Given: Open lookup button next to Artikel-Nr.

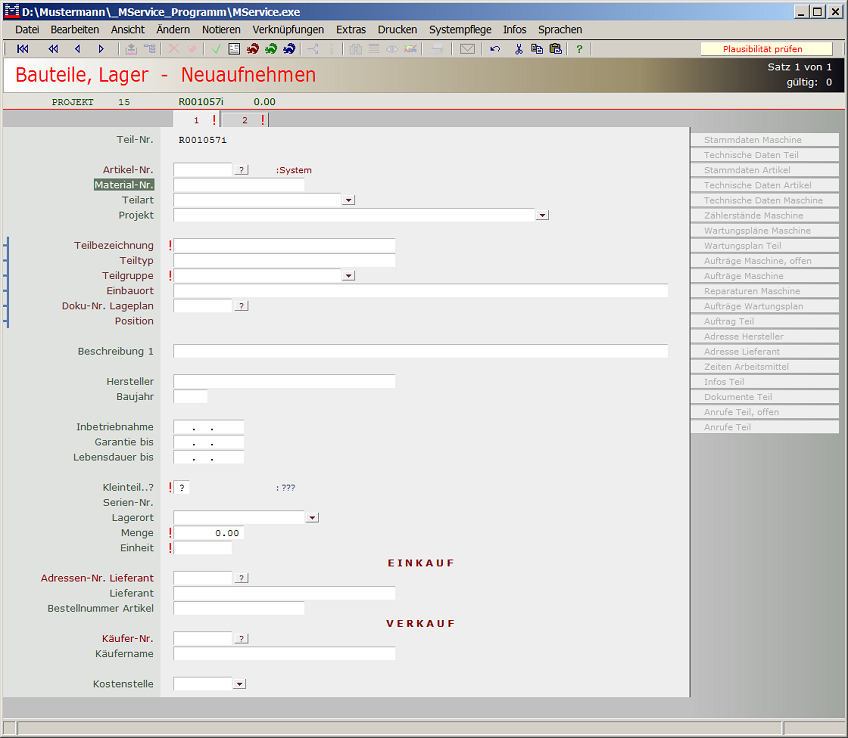Looking at the screenshot, I should [241, 170].
